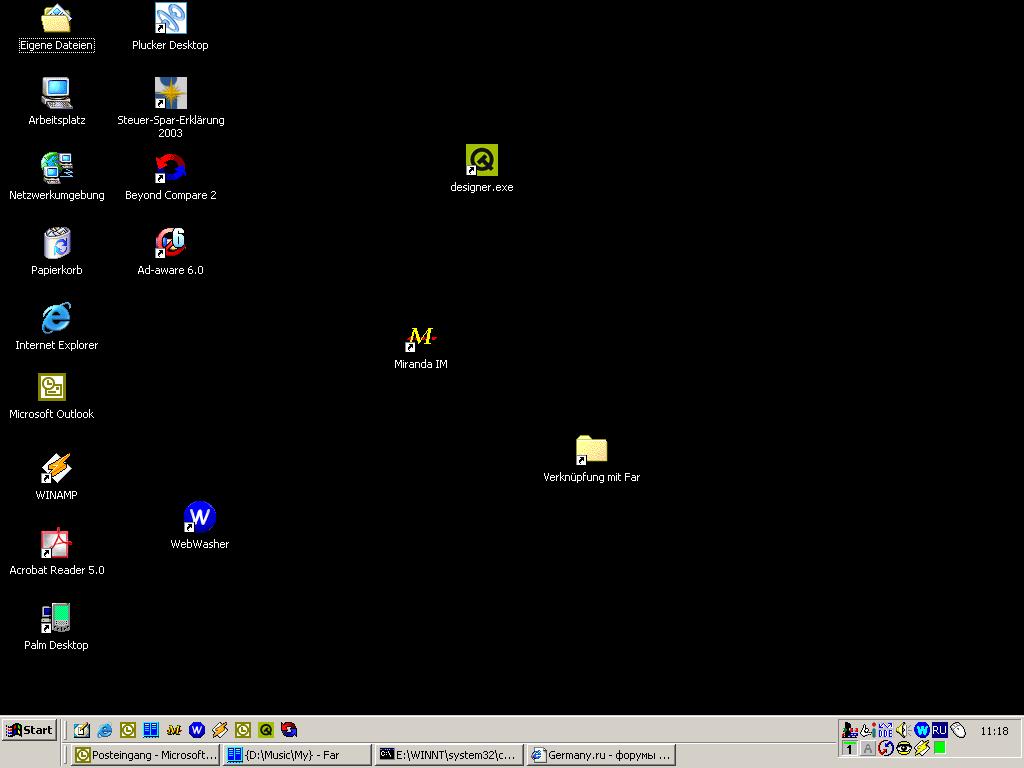The height and width of the screenshot is (768, 1024).
Task: Click the RU language indicator in tray
Action: pos(940,730)
